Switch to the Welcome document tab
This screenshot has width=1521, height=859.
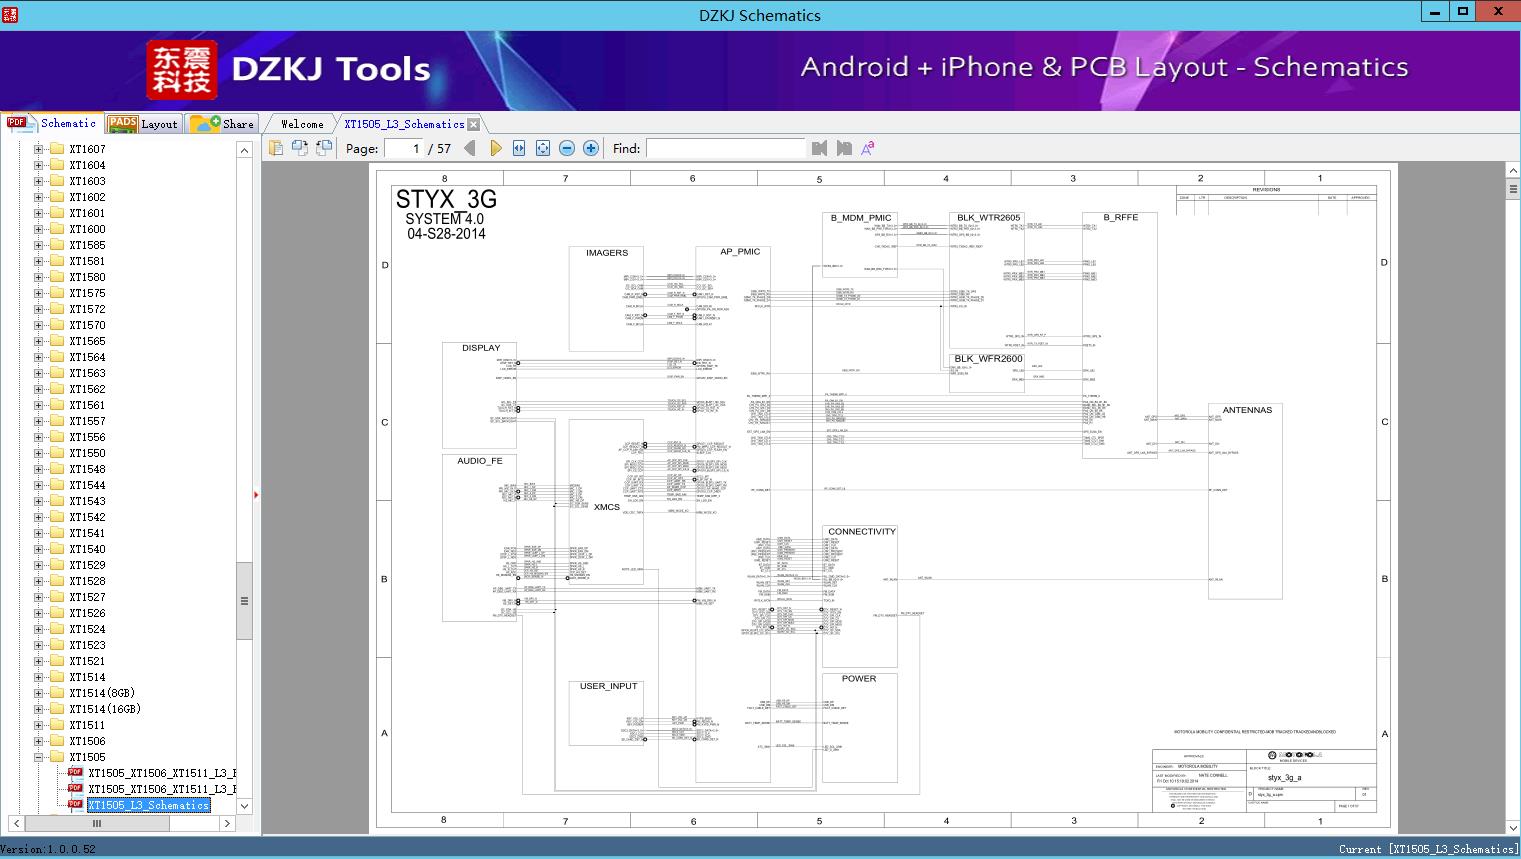[x=302, y=124]
